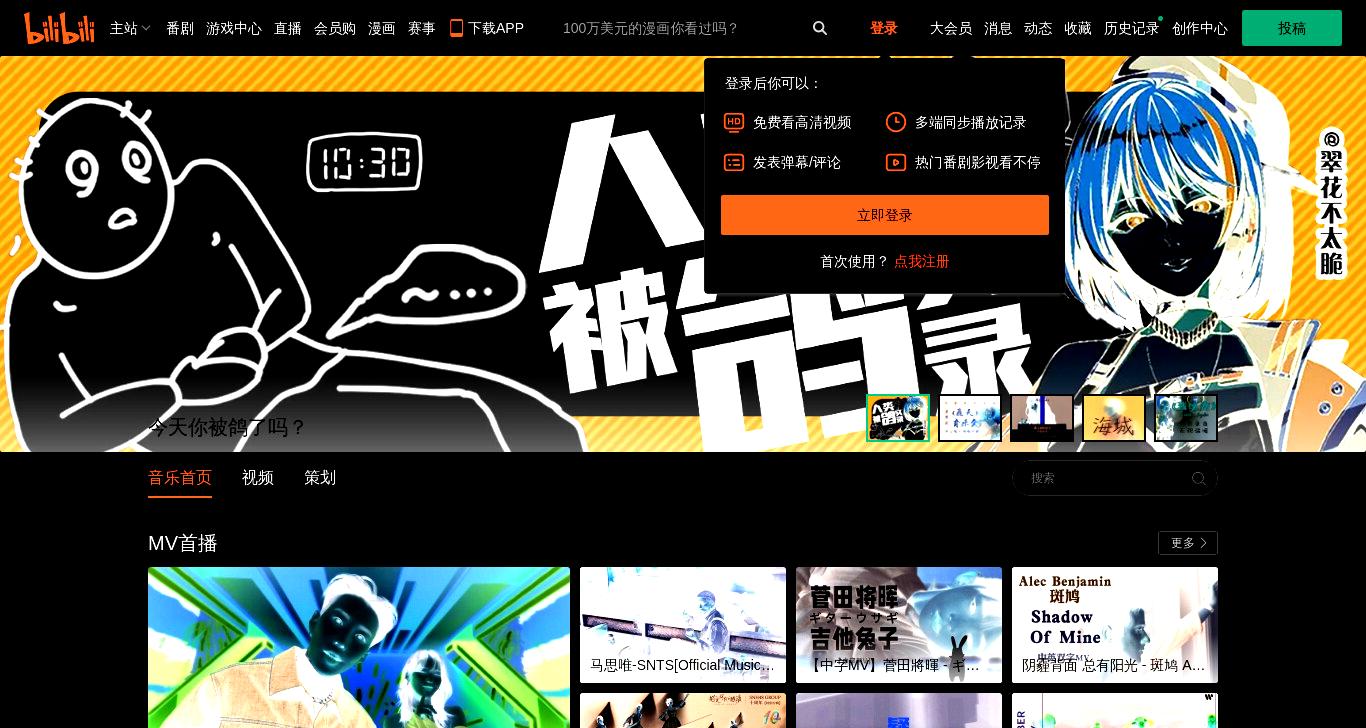Click the clock icon for 多端同步播放记录
This screenshot has width=1366, height=728.
(896, 122)
